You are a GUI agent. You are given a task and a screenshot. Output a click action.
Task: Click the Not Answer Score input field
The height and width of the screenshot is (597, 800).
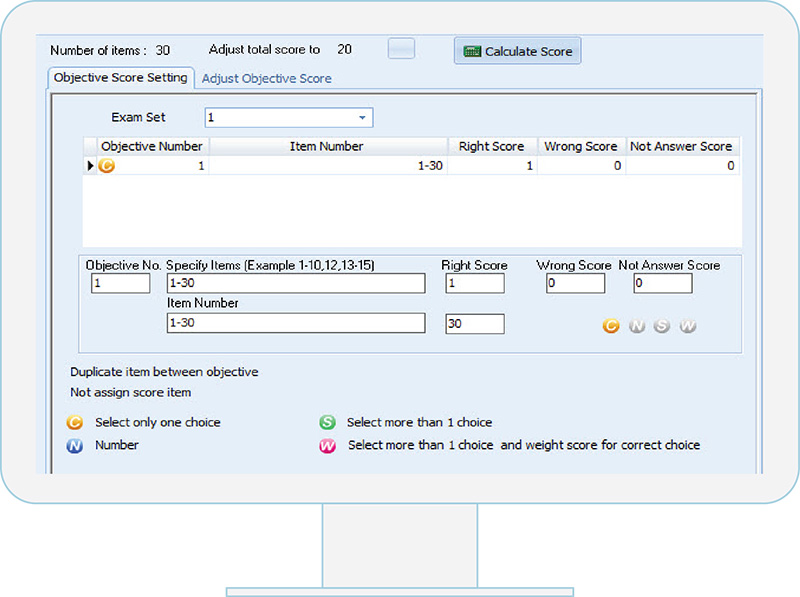click(x=663, y=283)
